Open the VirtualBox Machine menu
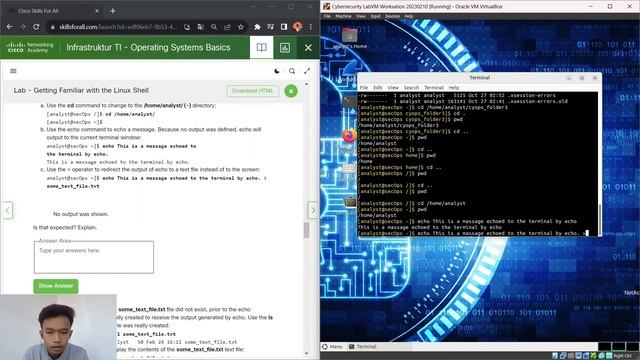Screen dimensions: 640x360 click(x=343, y=16)
